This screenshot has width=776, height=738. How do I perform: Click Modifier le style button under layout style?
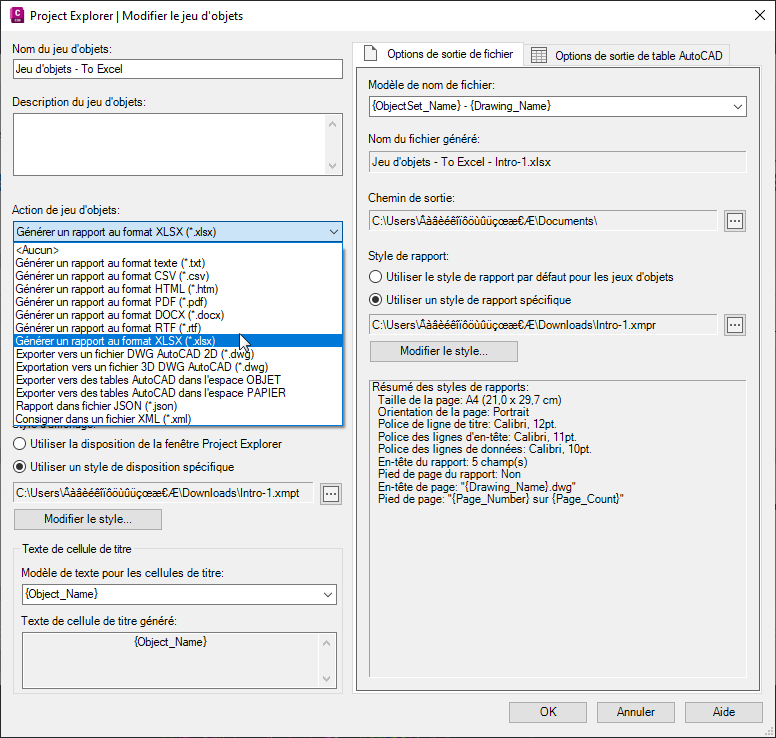(88, 519)
